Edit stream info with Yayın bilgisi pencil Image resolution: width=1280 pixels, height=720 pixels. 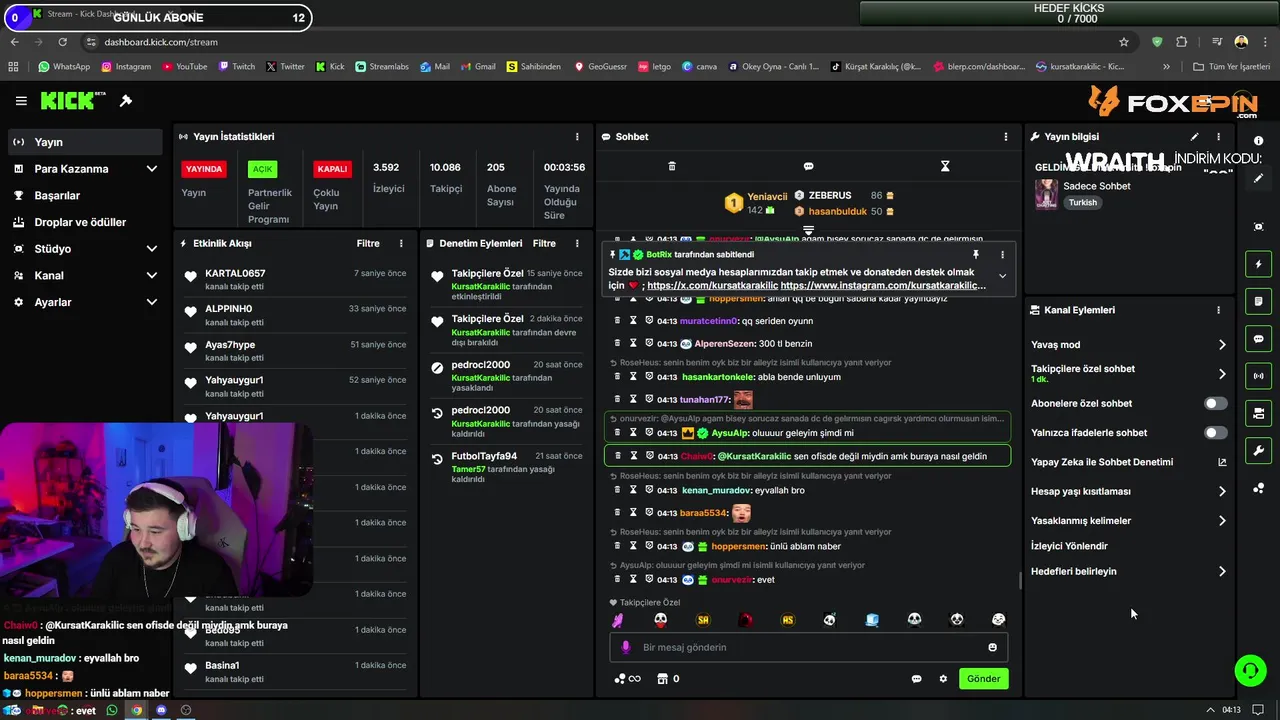click(1194, 136)
